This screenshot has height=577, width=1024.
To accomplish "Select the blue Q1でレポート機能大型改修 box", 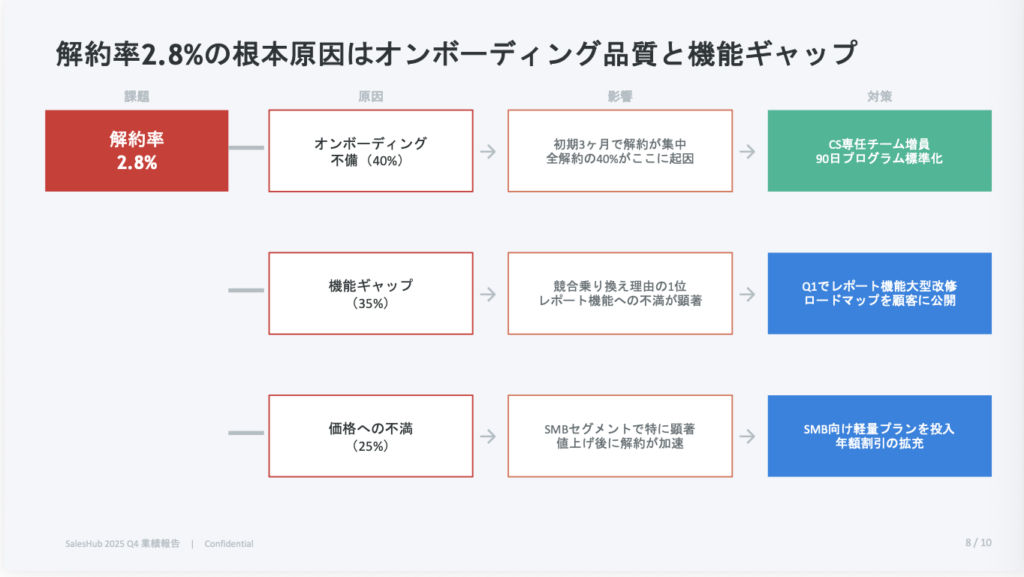I will pos(879,293).
